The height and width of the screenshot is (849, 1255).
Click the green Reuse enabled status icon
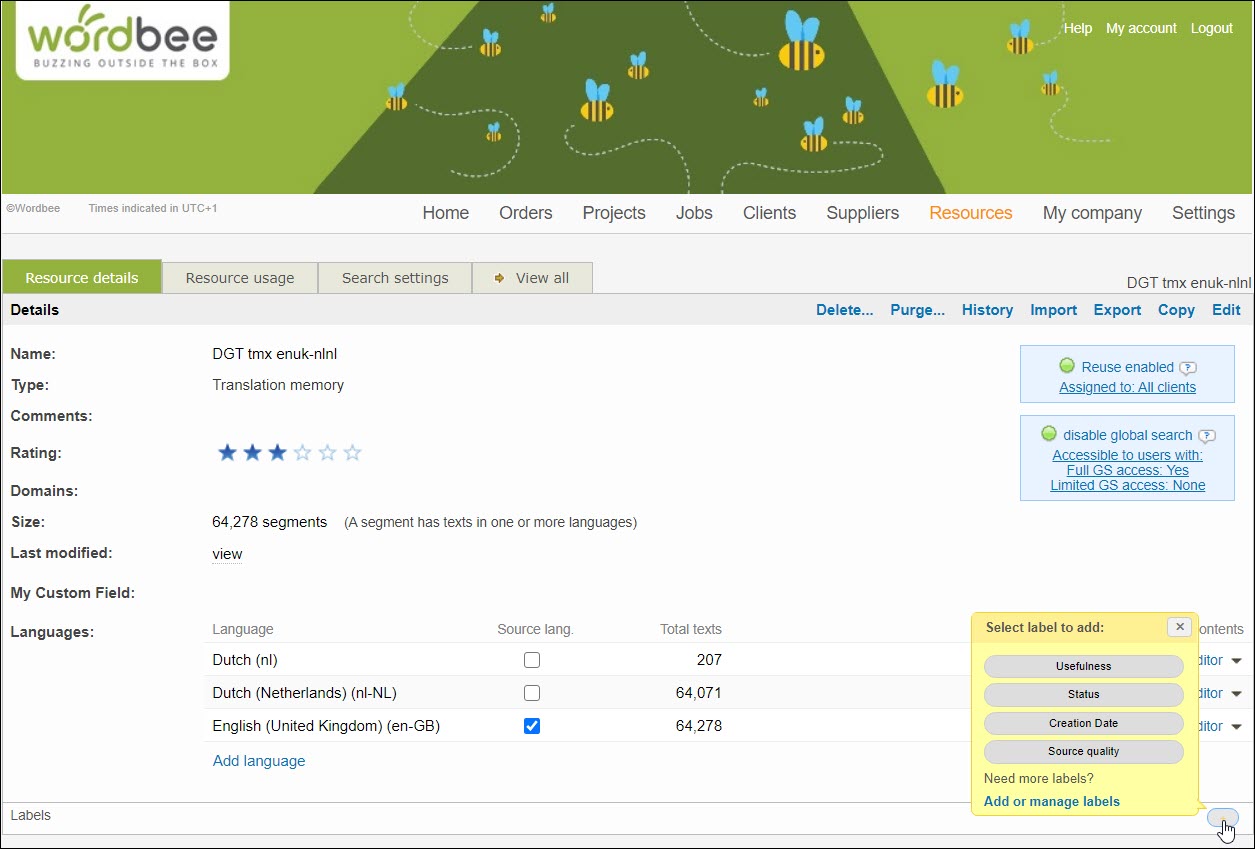(x=1067, y=366)
